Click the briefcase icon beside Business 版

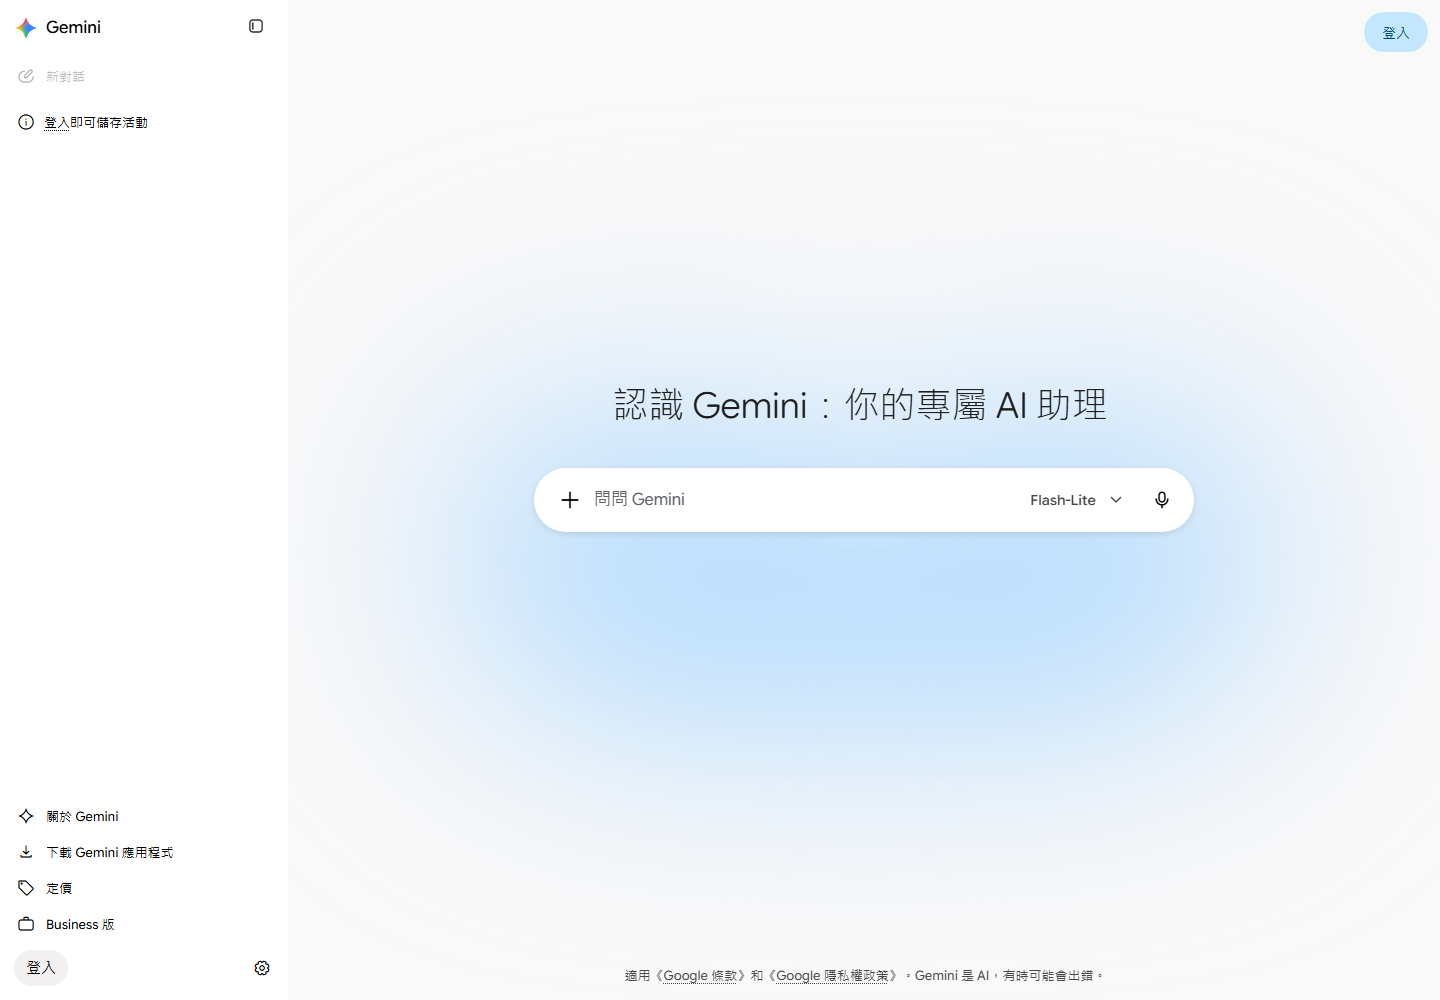[26, 924]
